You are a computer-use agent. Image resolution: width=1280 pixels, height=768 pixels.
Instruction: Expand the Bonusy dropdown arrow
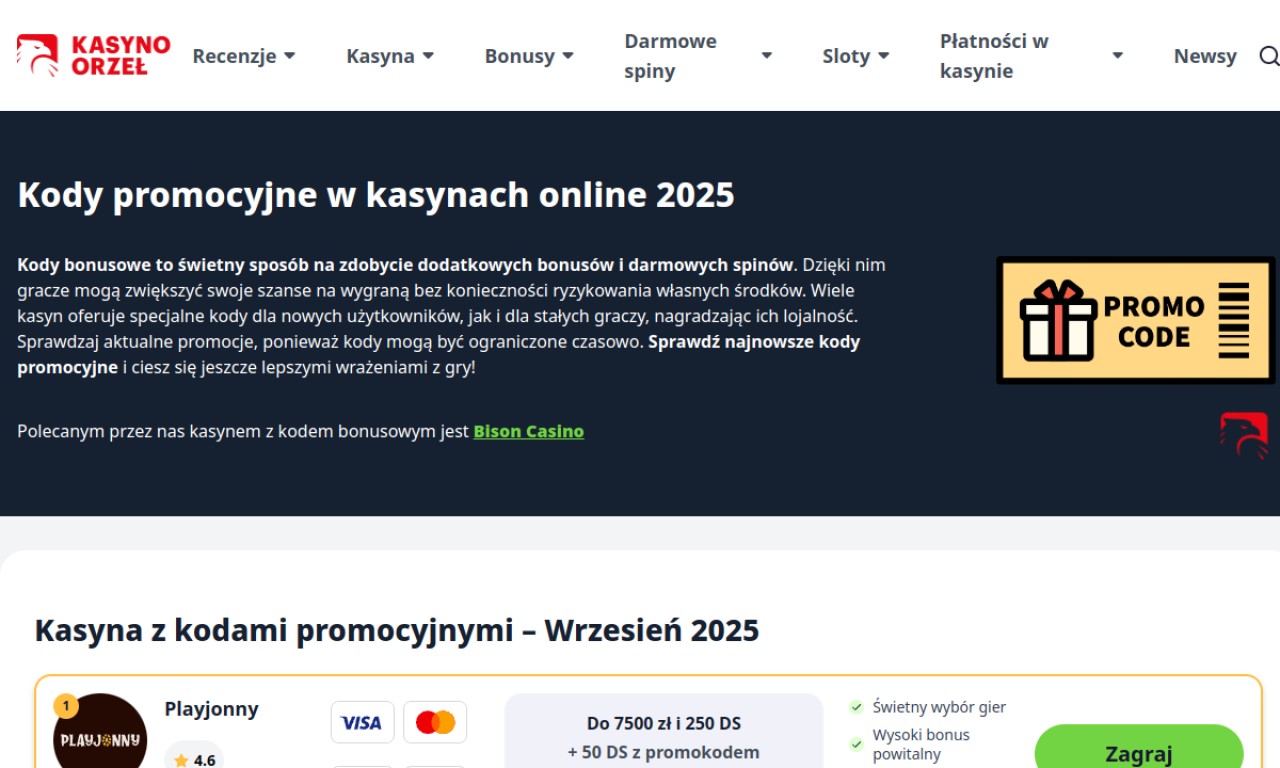click(x=568, y=56)
